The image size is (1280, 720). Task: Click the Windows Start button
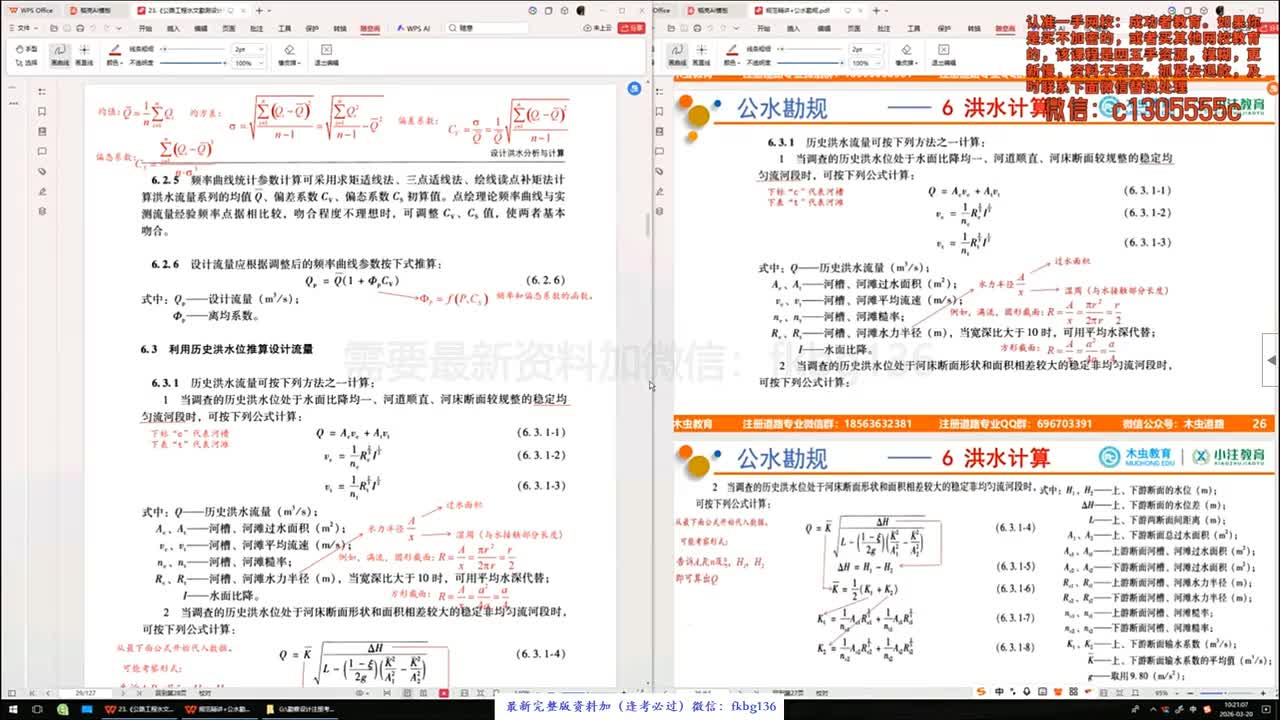coord(13,709)
